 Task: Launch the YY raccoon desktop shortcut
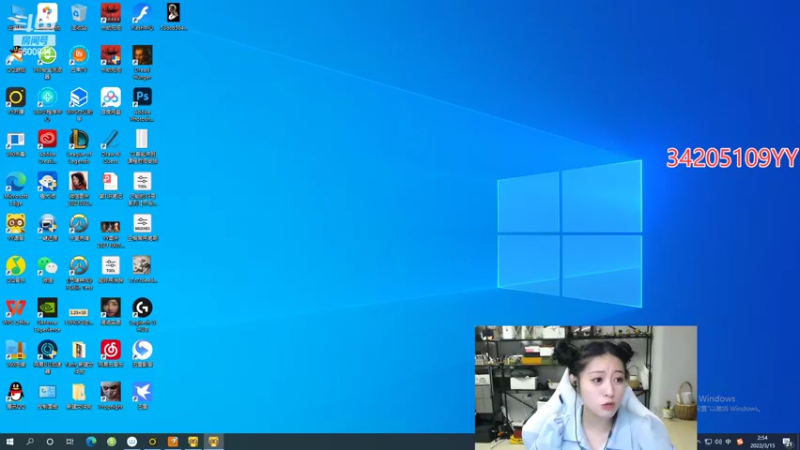[16, 228]
